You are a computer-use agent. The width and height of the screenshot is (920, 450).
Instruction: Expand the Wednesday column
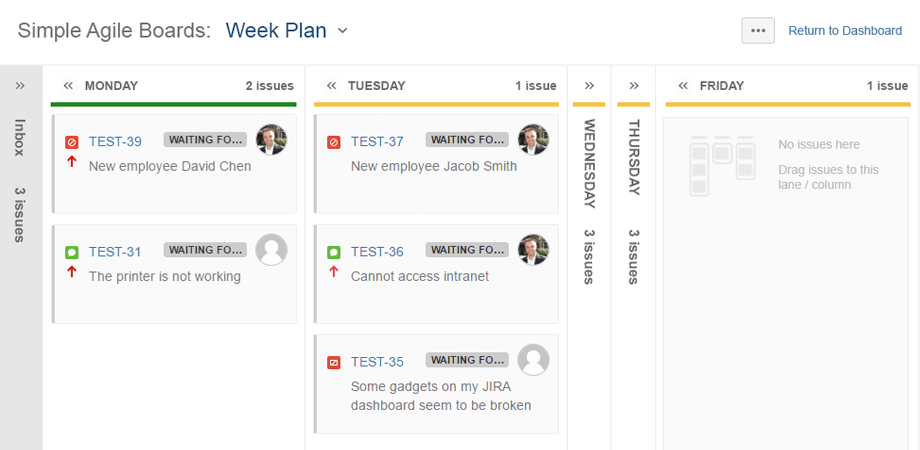[589, 86]
